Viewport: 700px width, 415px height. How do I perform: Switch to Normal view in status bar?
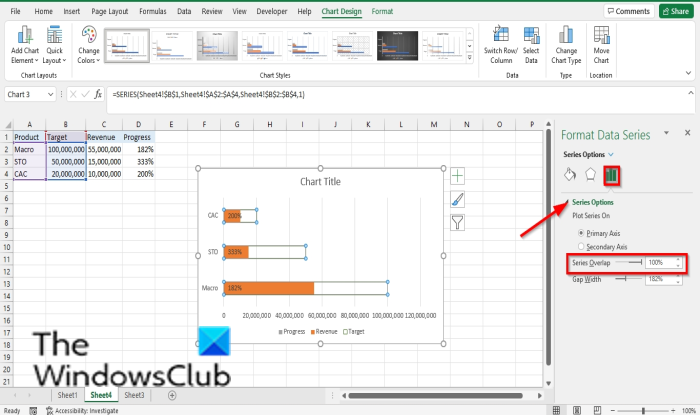pyautogui.click(x=556, y=410)
